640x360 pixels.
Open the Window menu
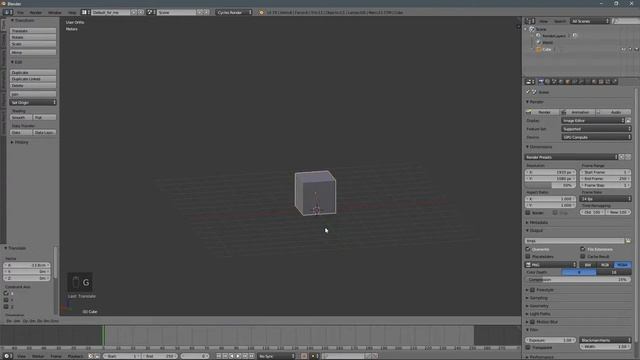tap(55, 13)
